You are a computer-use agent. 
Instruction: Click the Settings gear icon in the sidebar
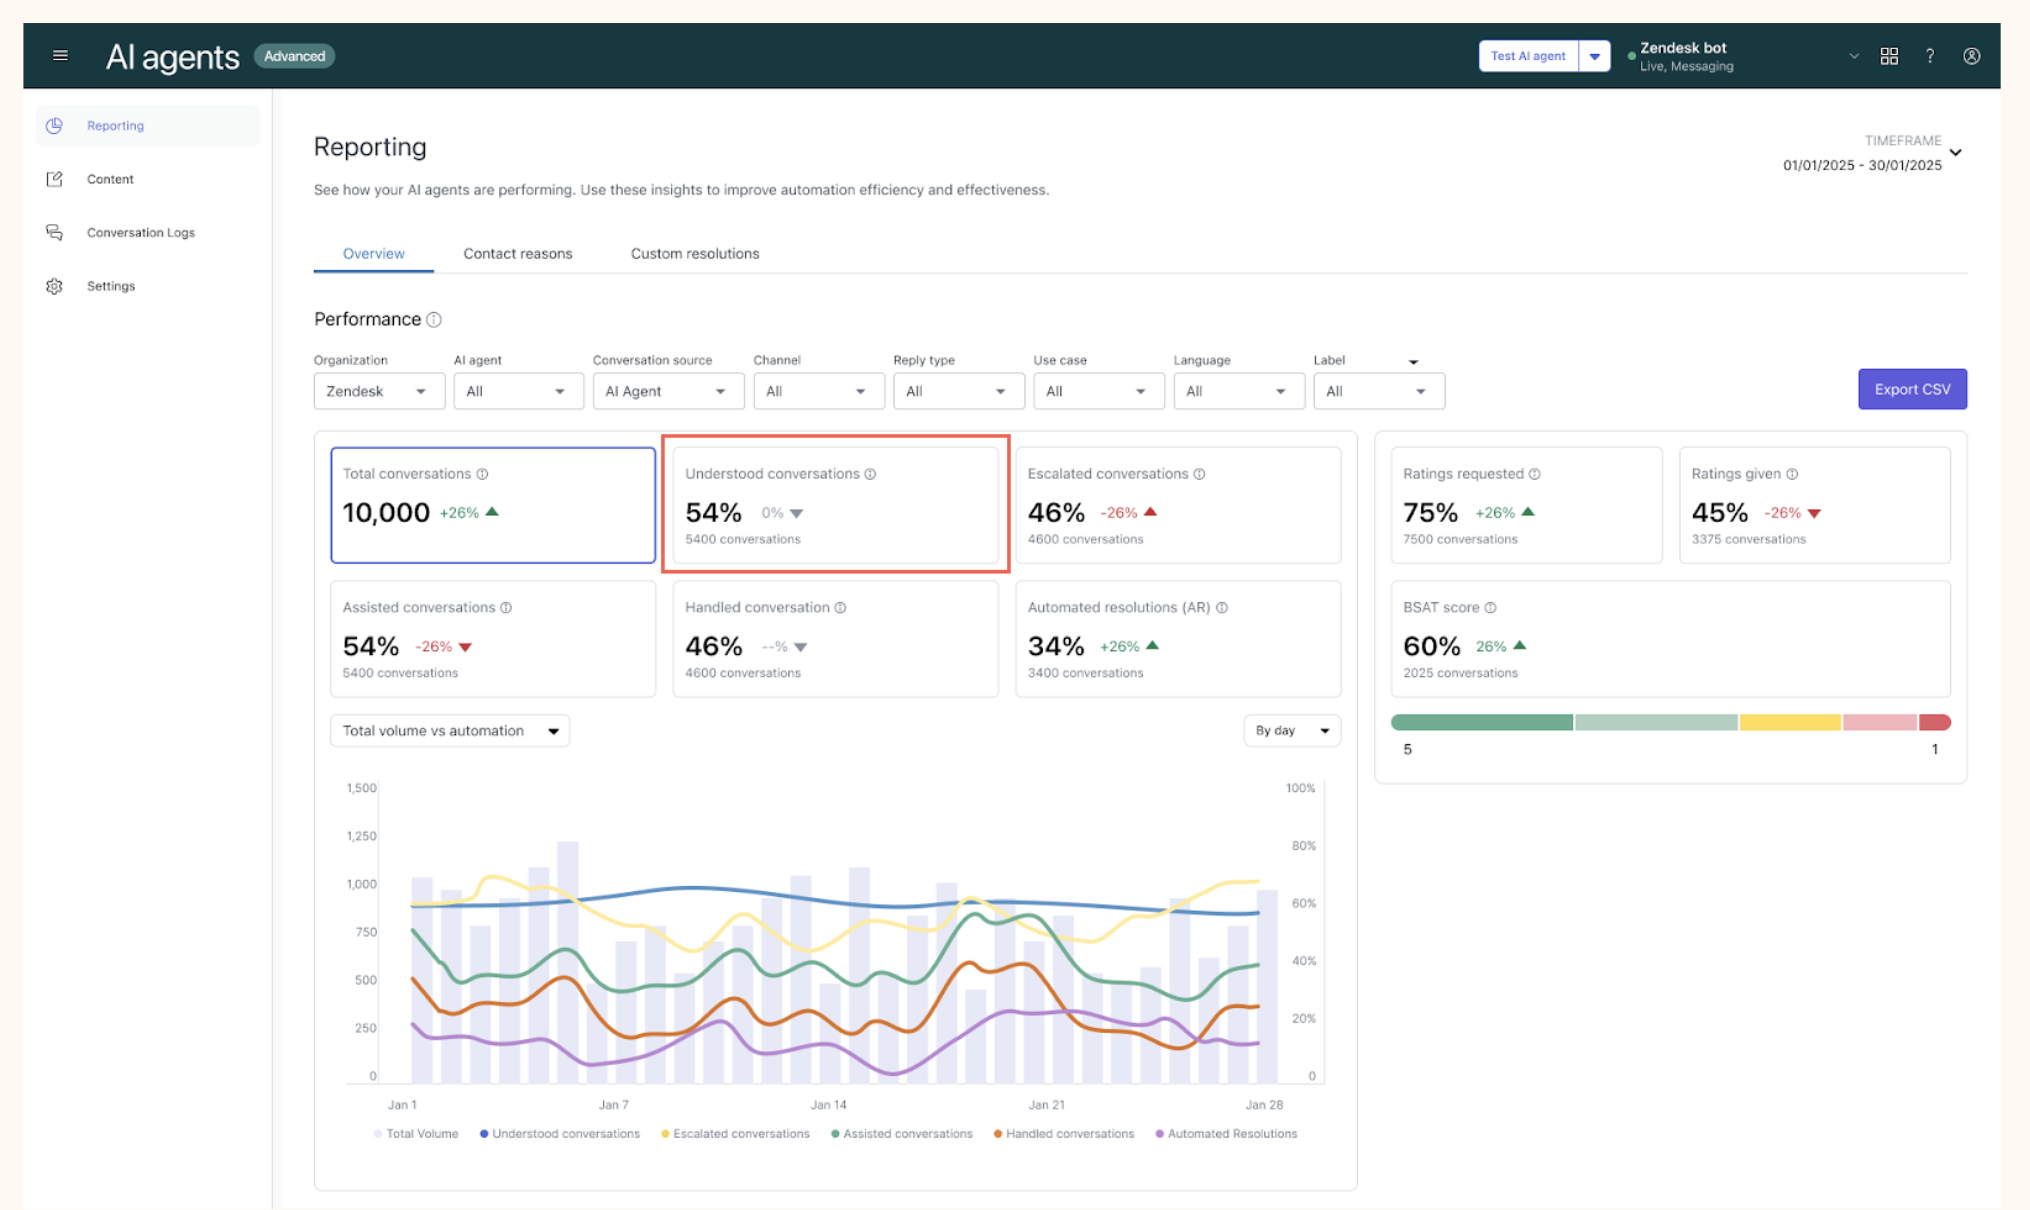[x=55, y=286]
